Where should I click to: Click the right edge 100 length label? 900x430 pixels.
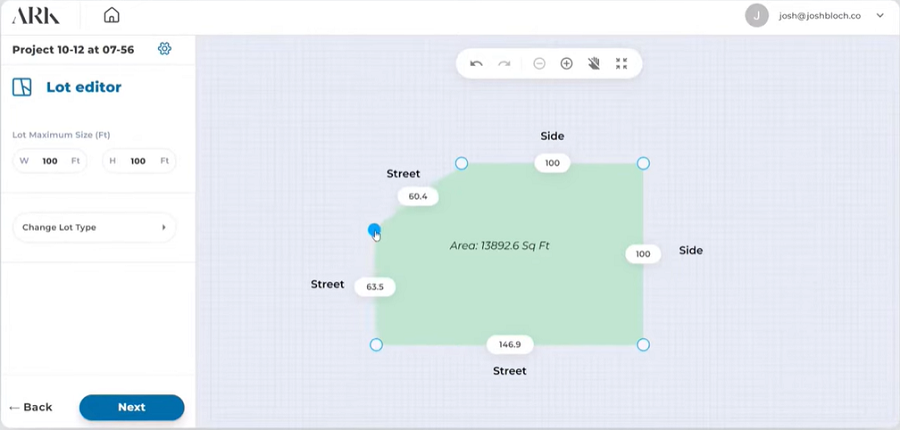[643, 254]
